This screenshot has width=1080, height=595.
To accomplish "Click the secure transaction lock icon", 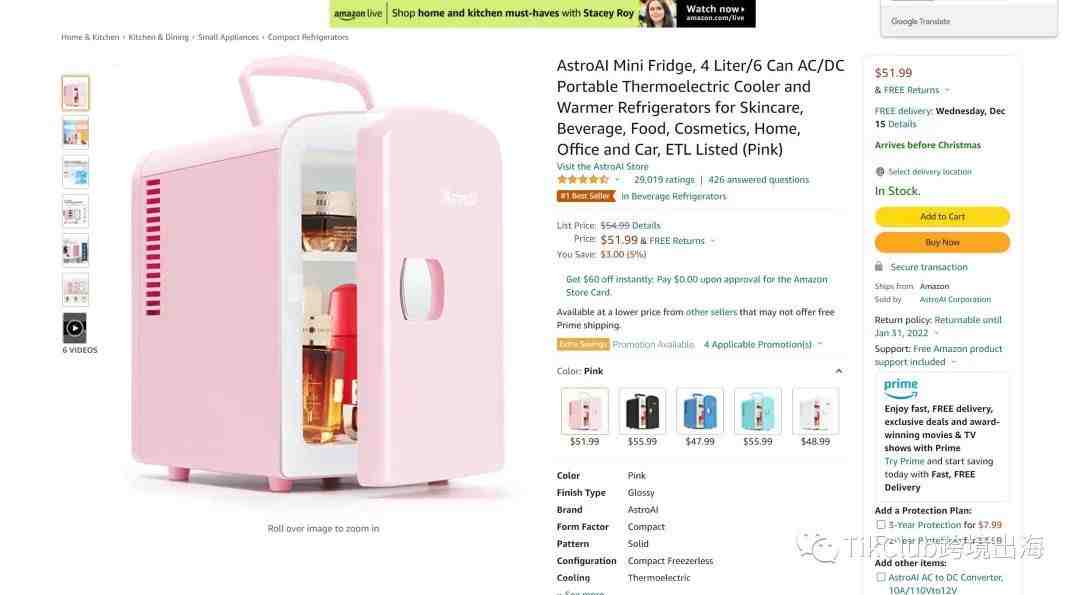I will point(879,267).
